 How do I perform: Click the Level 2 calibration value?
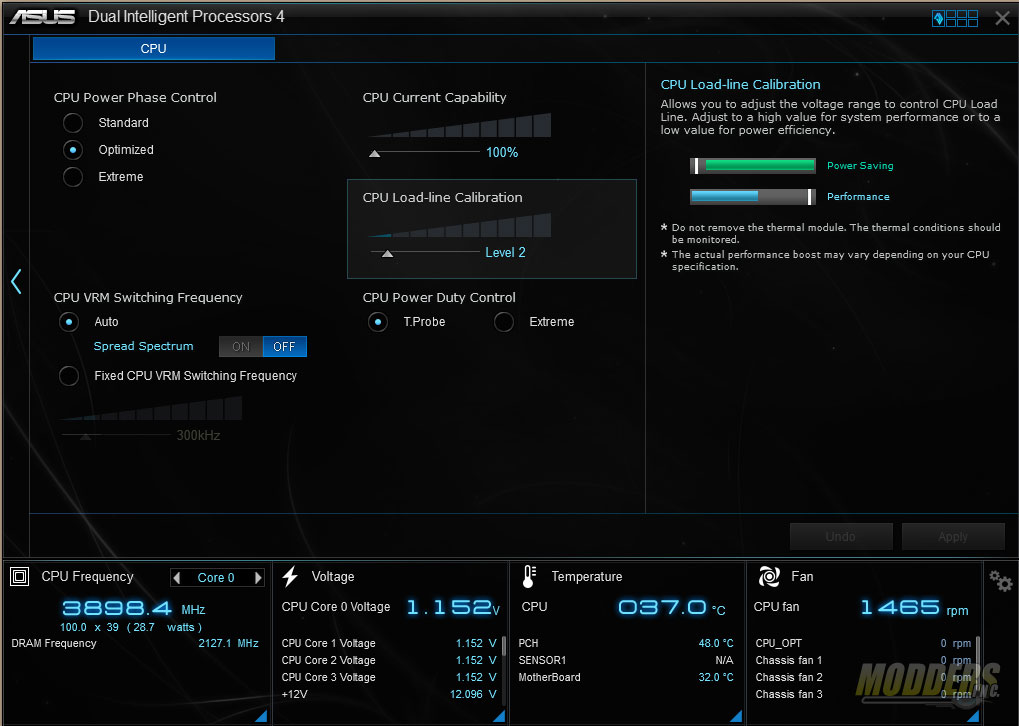coord(505,253)
